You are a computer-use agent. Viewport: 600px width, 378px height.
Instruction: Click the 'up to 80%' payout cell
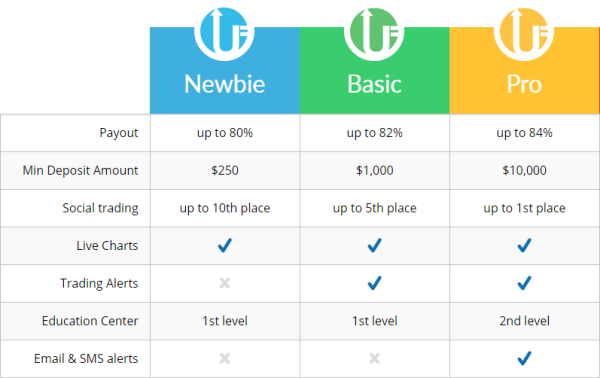(225, 133)
